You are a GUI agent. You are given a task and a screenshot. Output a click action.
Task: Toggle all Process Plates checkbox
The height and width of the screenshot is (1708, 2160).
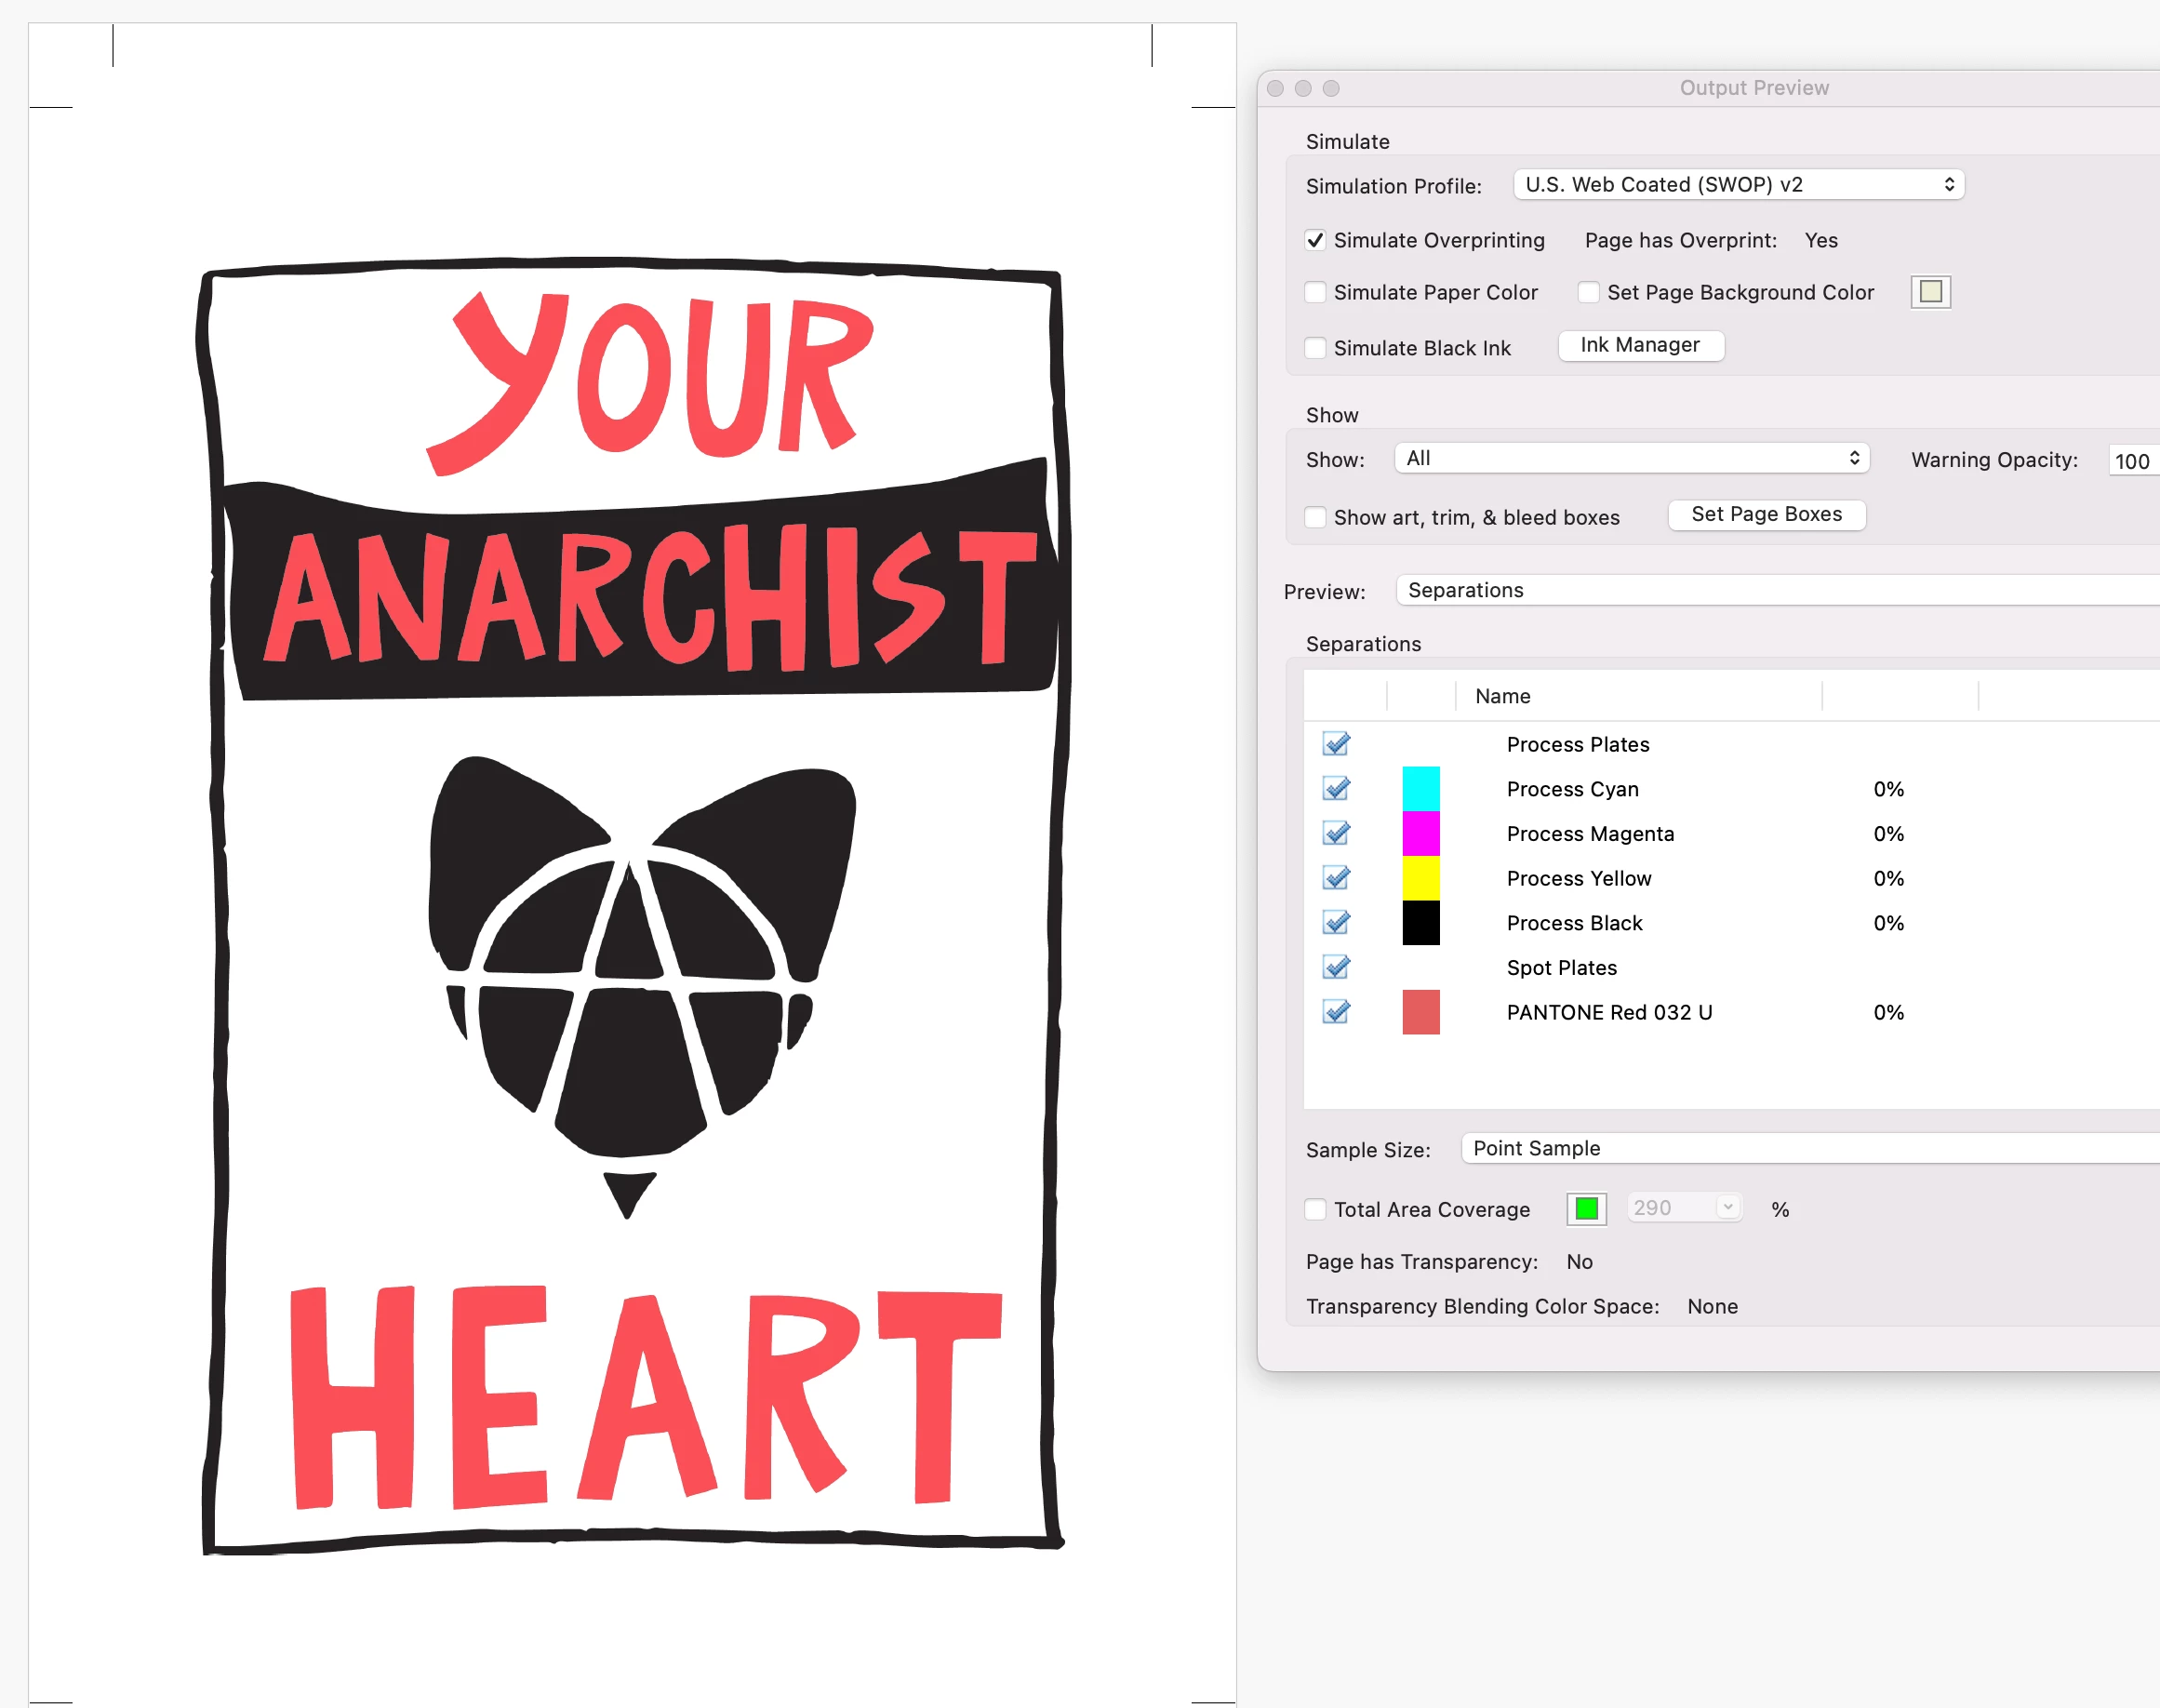click(1336, 744)
